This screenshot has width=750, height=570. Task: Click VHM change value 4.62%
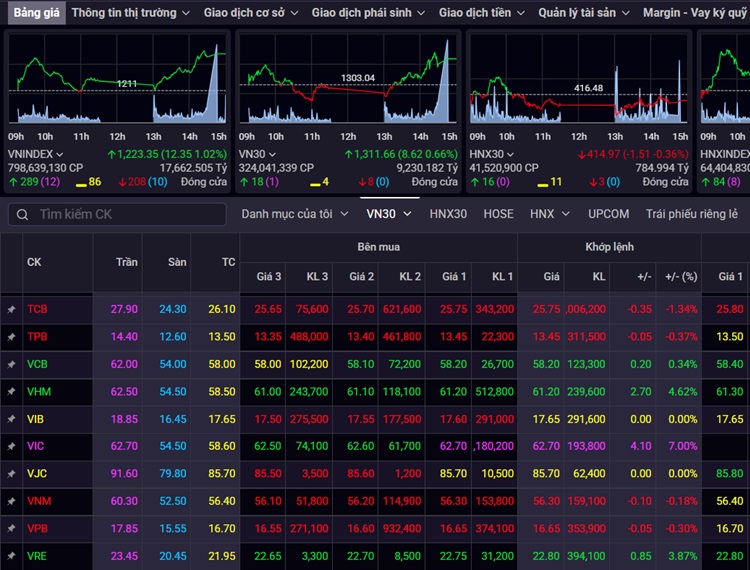(x=683, y=392)
